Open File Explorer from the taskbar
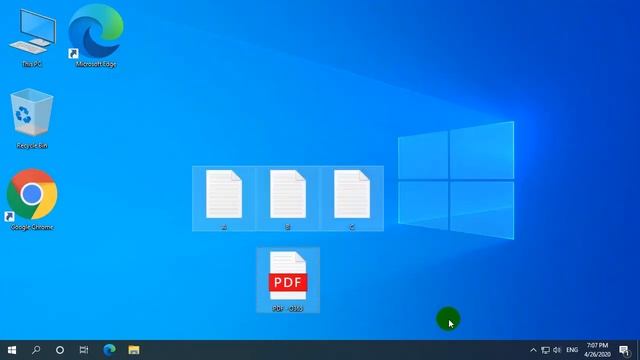 click(x=133, y=350)
